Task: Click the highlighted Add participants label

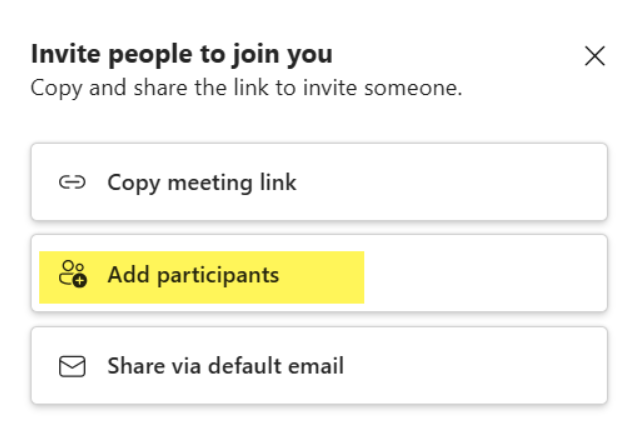Action: [193, 275]
